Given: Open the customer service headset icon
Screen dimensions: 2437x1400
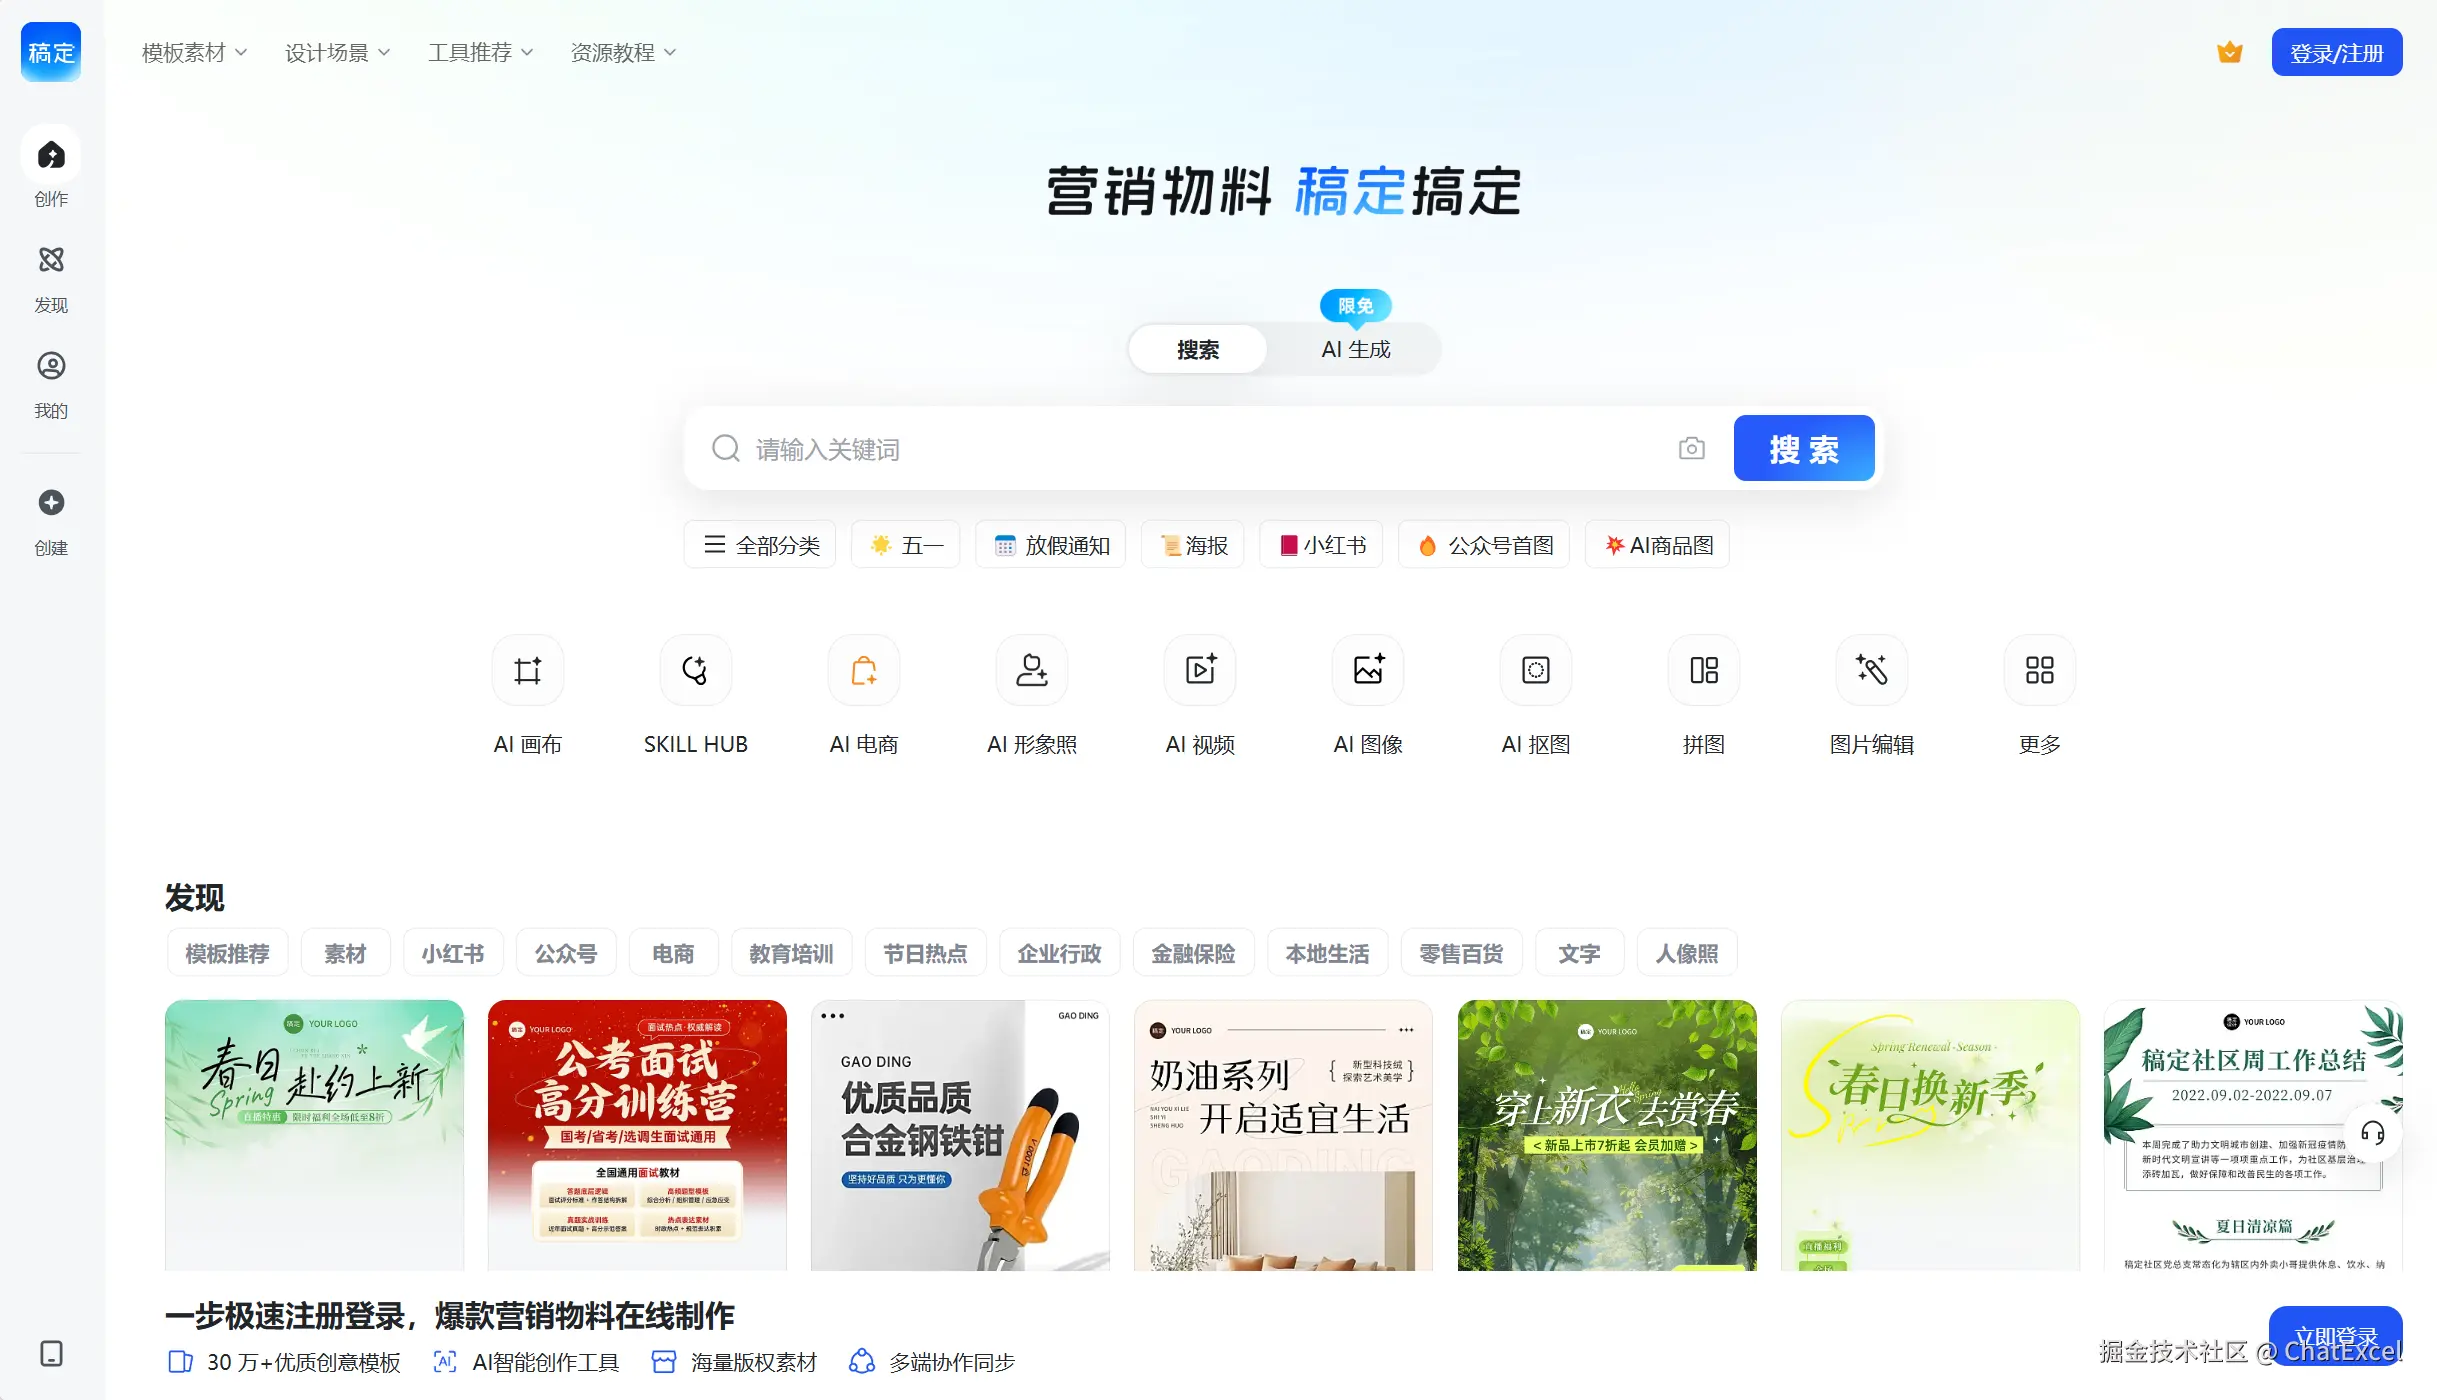Looking at the screenshot, I should pos(2372,1132).
